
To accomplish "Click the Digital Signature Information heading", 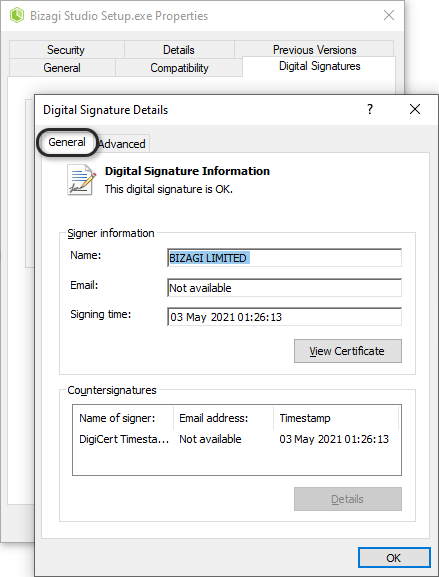I will (x=187, y=171).
